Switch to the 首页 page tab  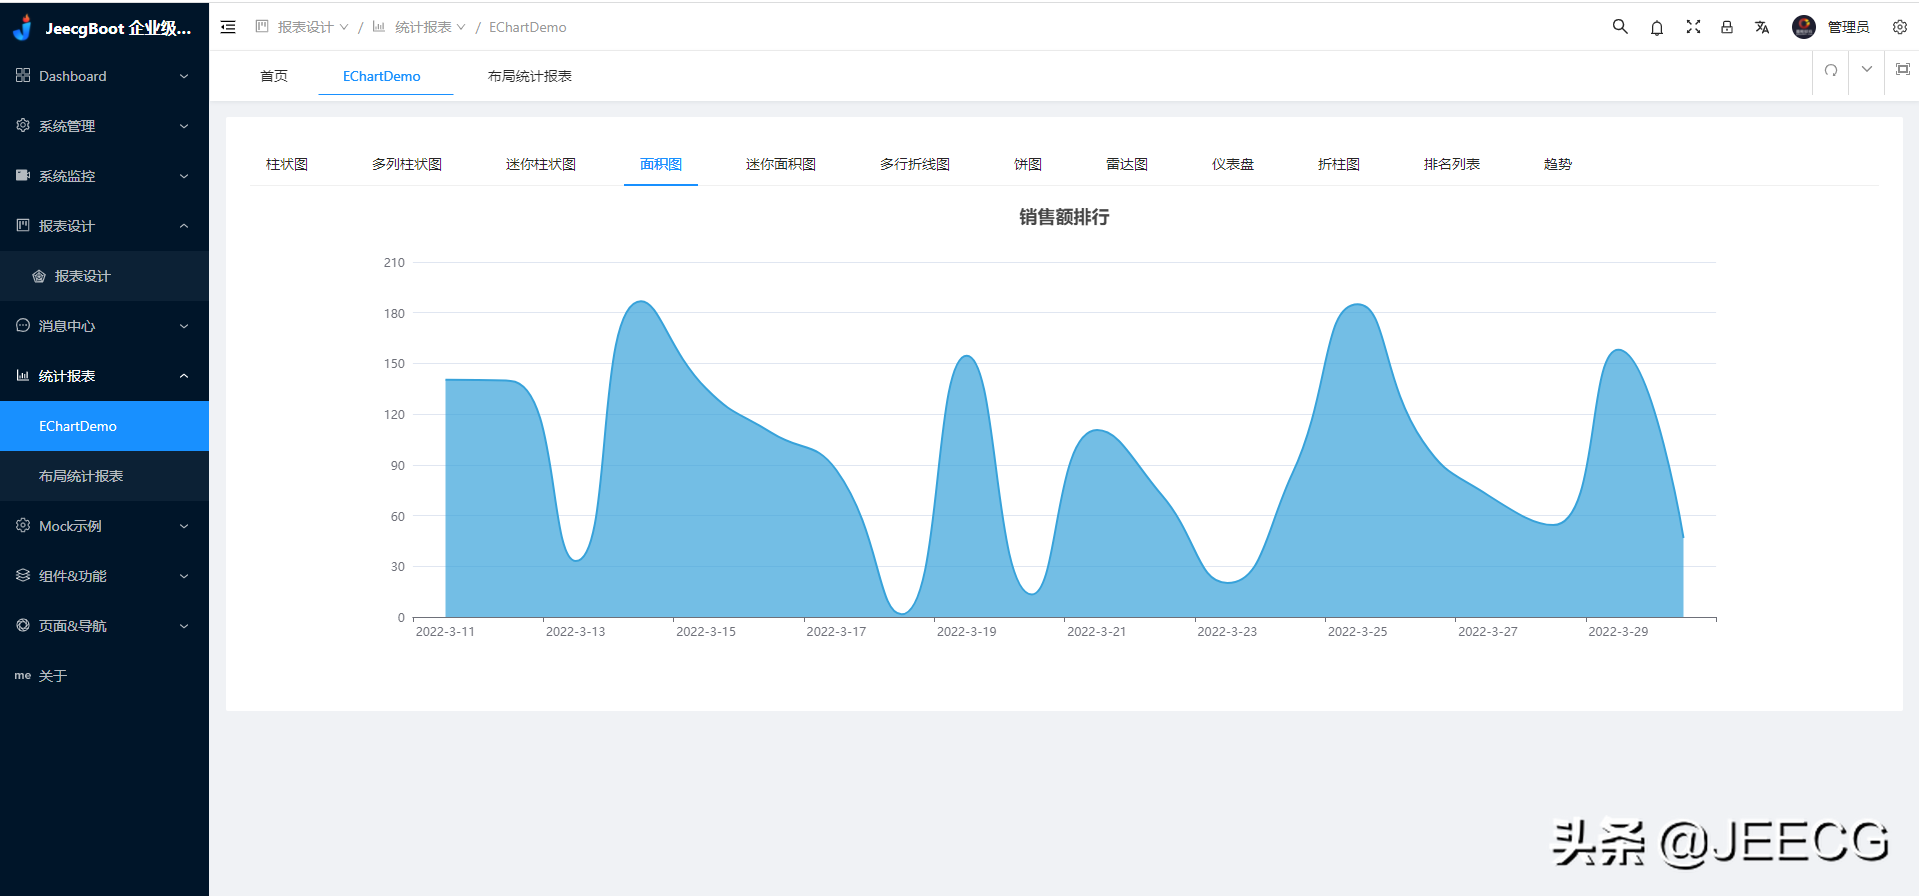point(274,76)
